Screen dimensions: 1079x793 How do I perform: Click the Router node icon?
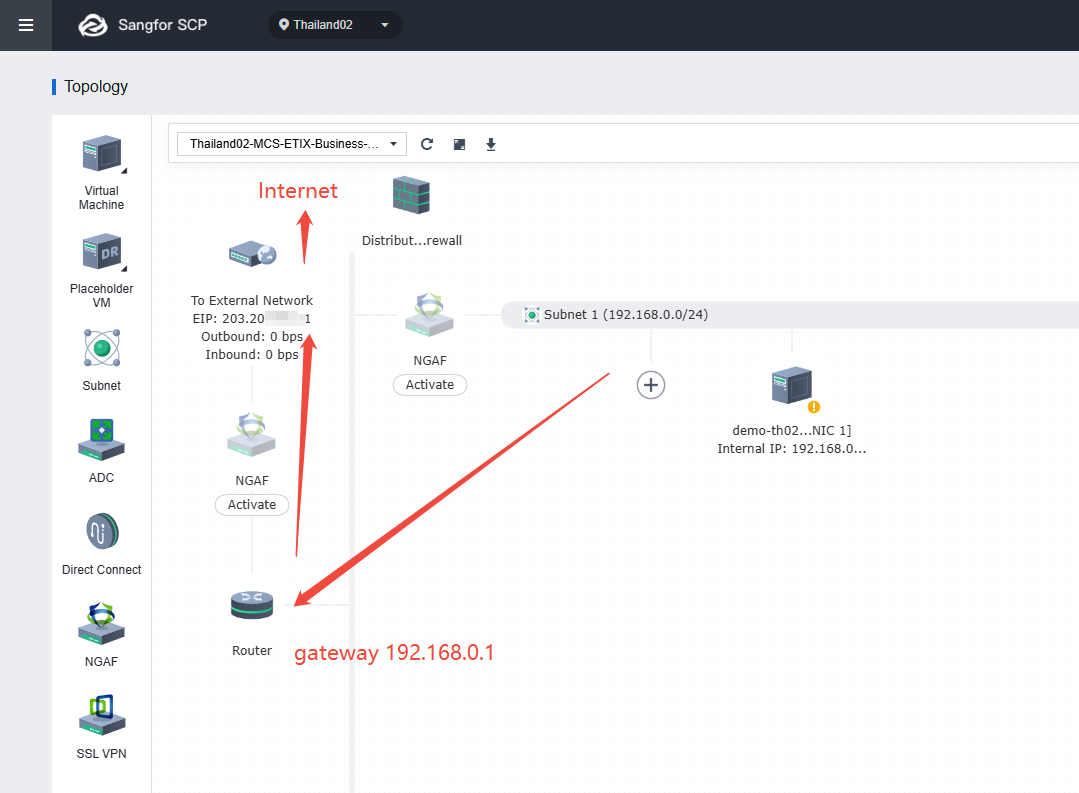point(252,604)
